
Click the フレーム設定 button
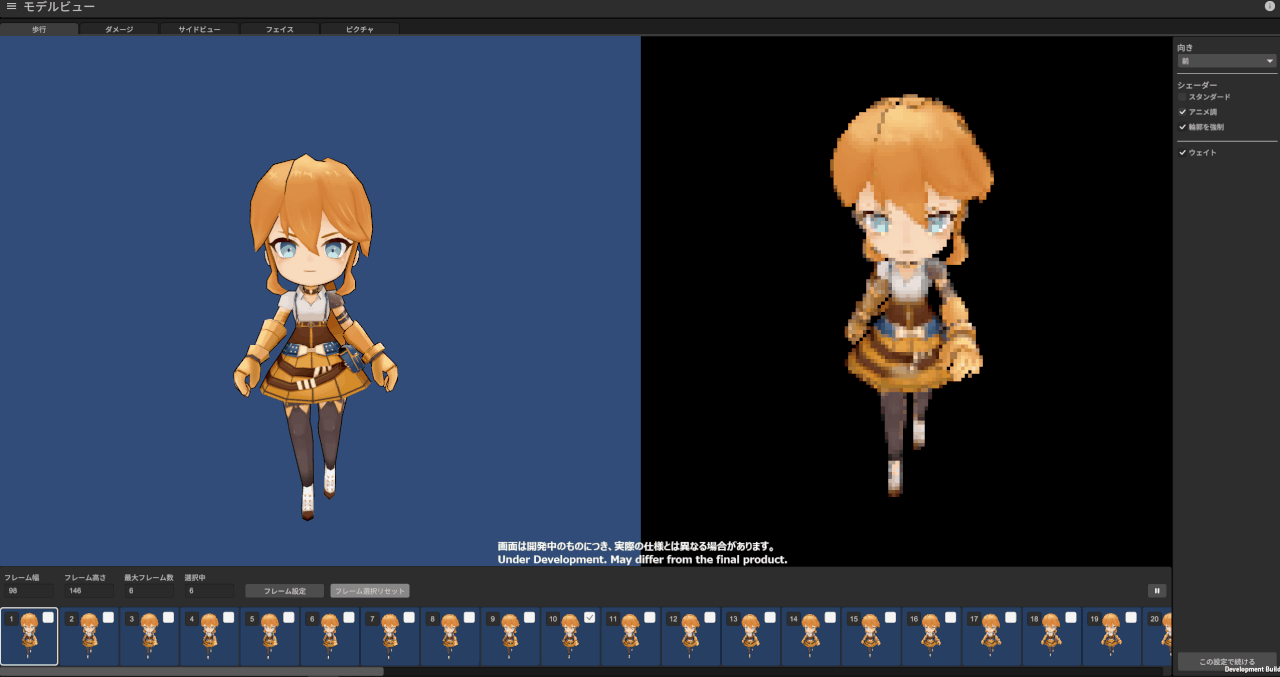(284, 590)
